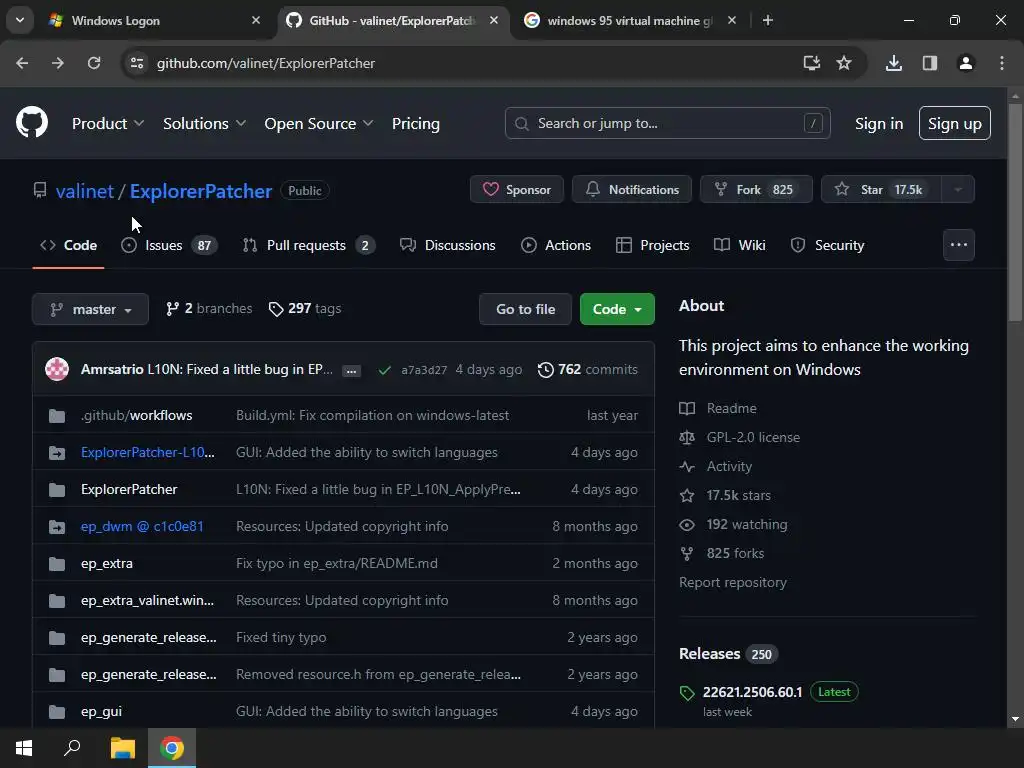Image resolution: width=1024 pixels, height=768 pixels.
Task: Open Chrome downloads icon
Action: (894, 63)
